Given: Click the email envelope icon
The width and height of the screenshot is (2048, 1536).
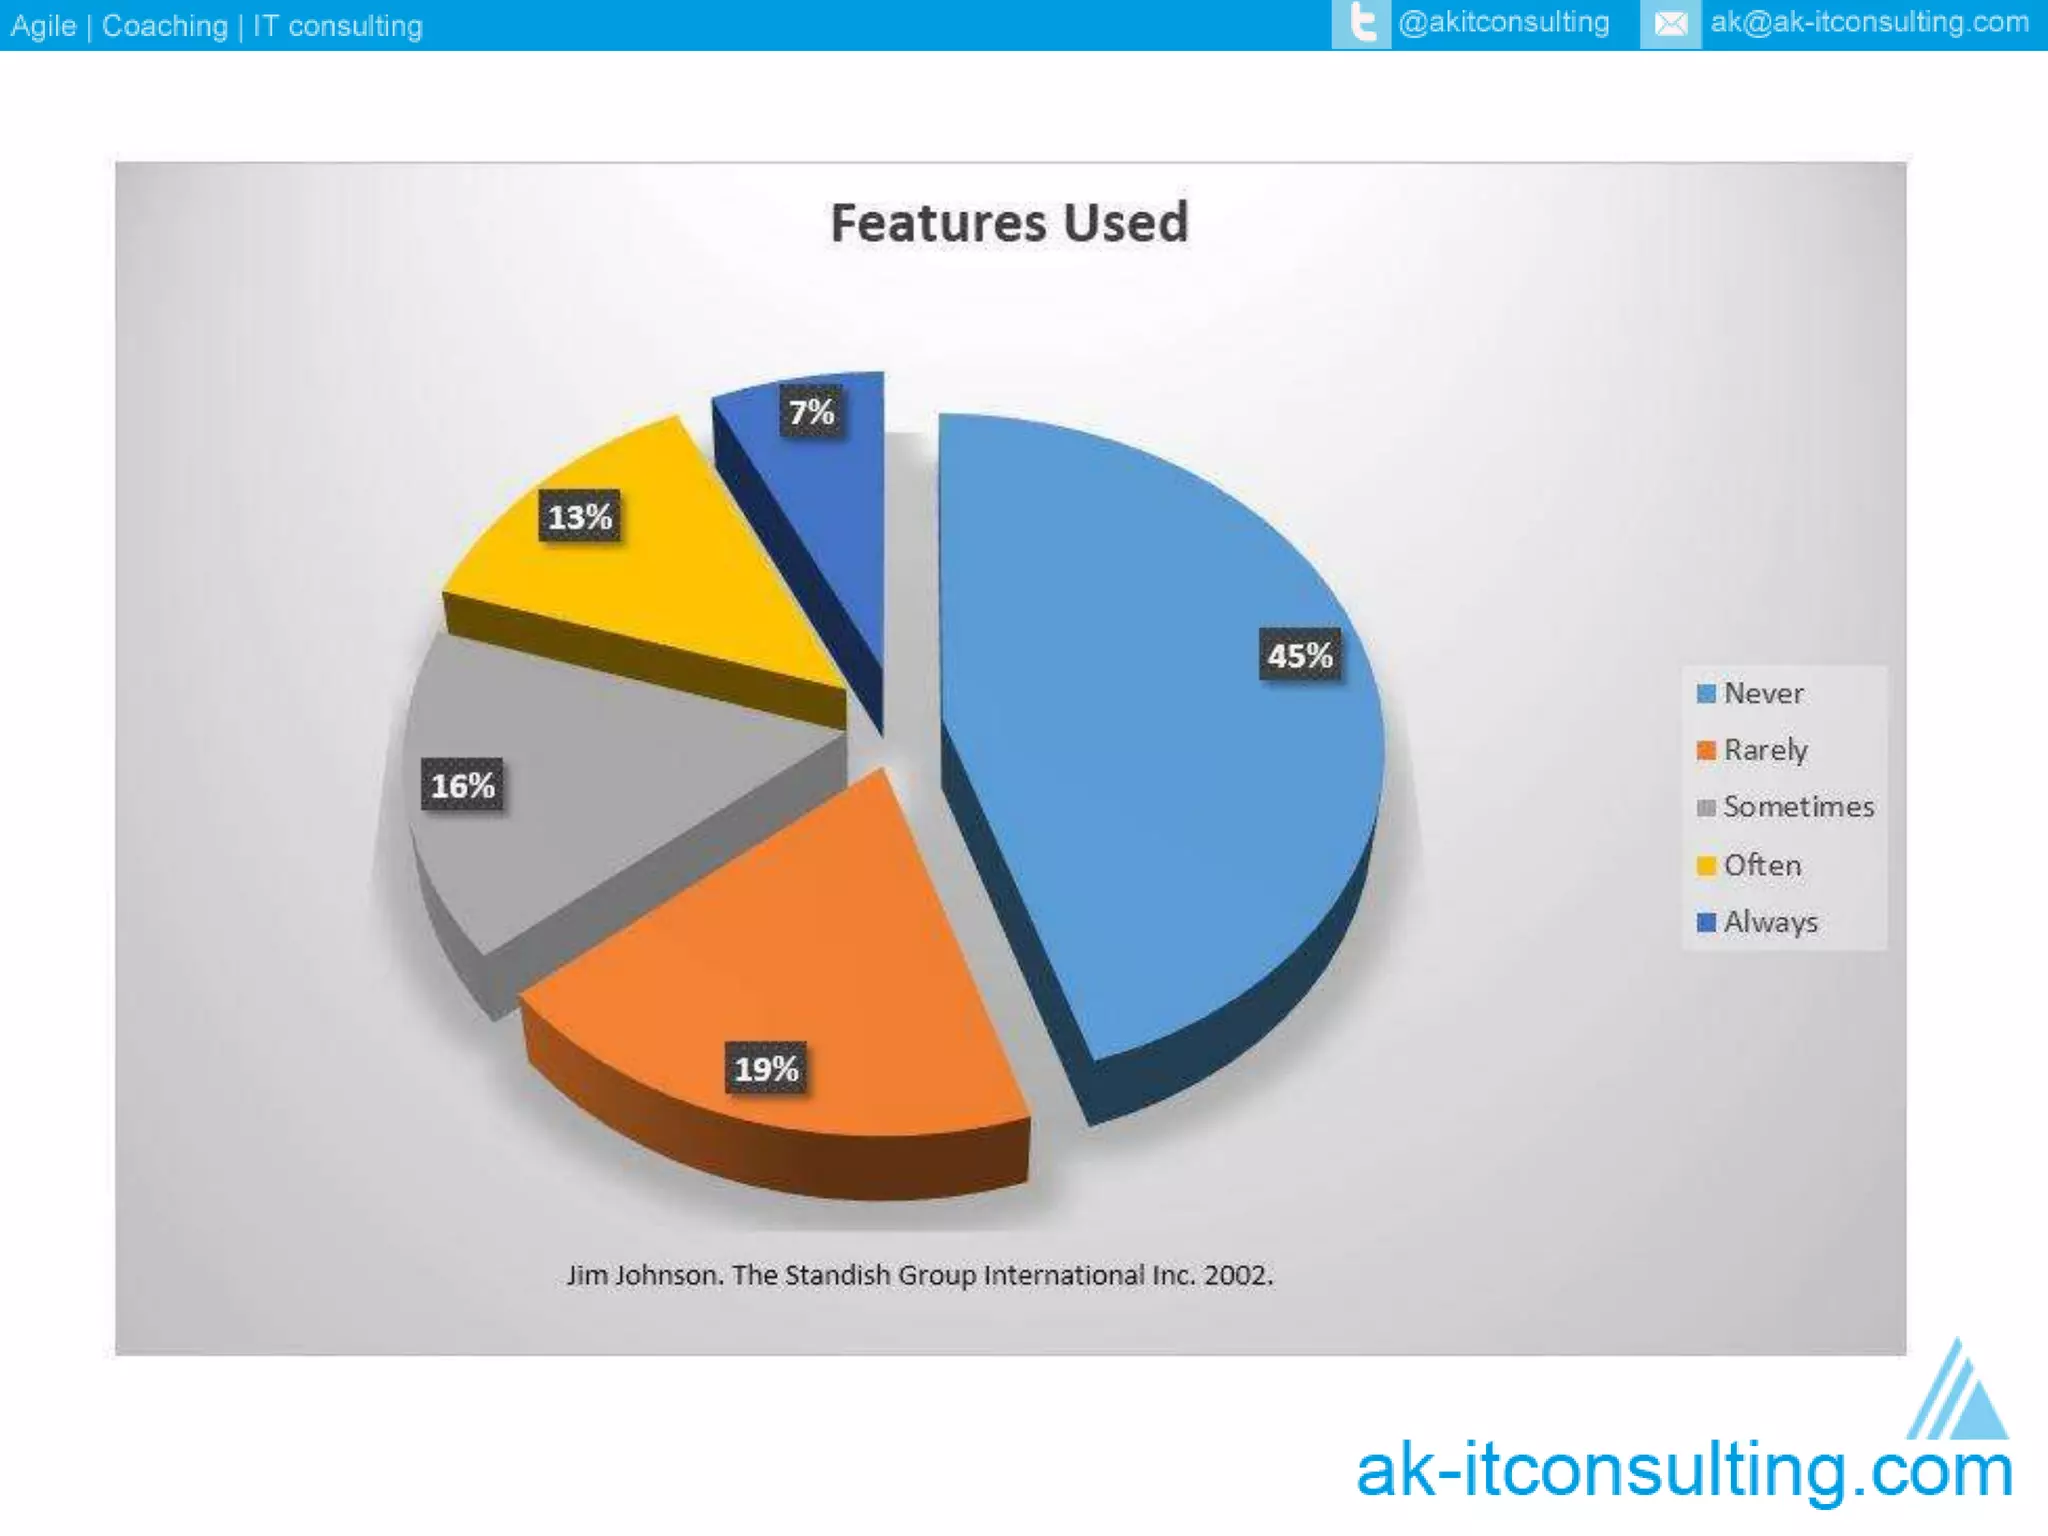Looking at the screenshot, I should click(1670, 24).
